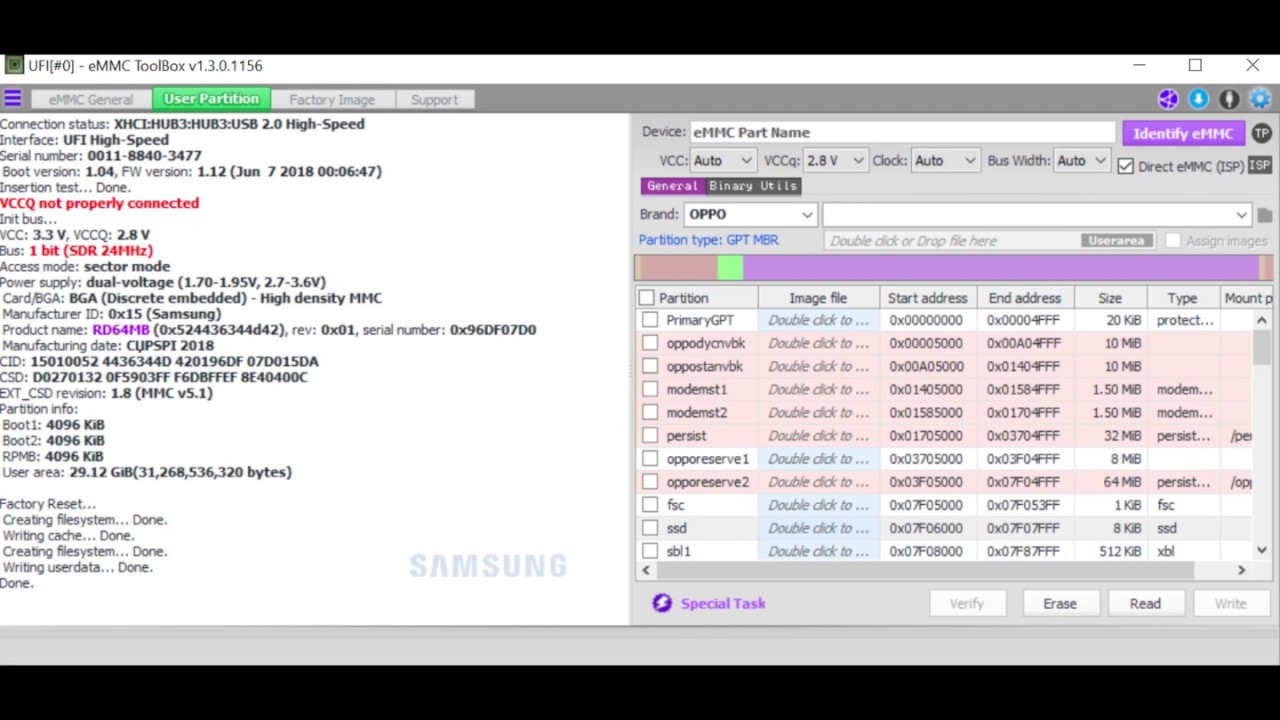Open the Brand OPPO dropdown
1280x720 pixels.
(x=750, y=214)
